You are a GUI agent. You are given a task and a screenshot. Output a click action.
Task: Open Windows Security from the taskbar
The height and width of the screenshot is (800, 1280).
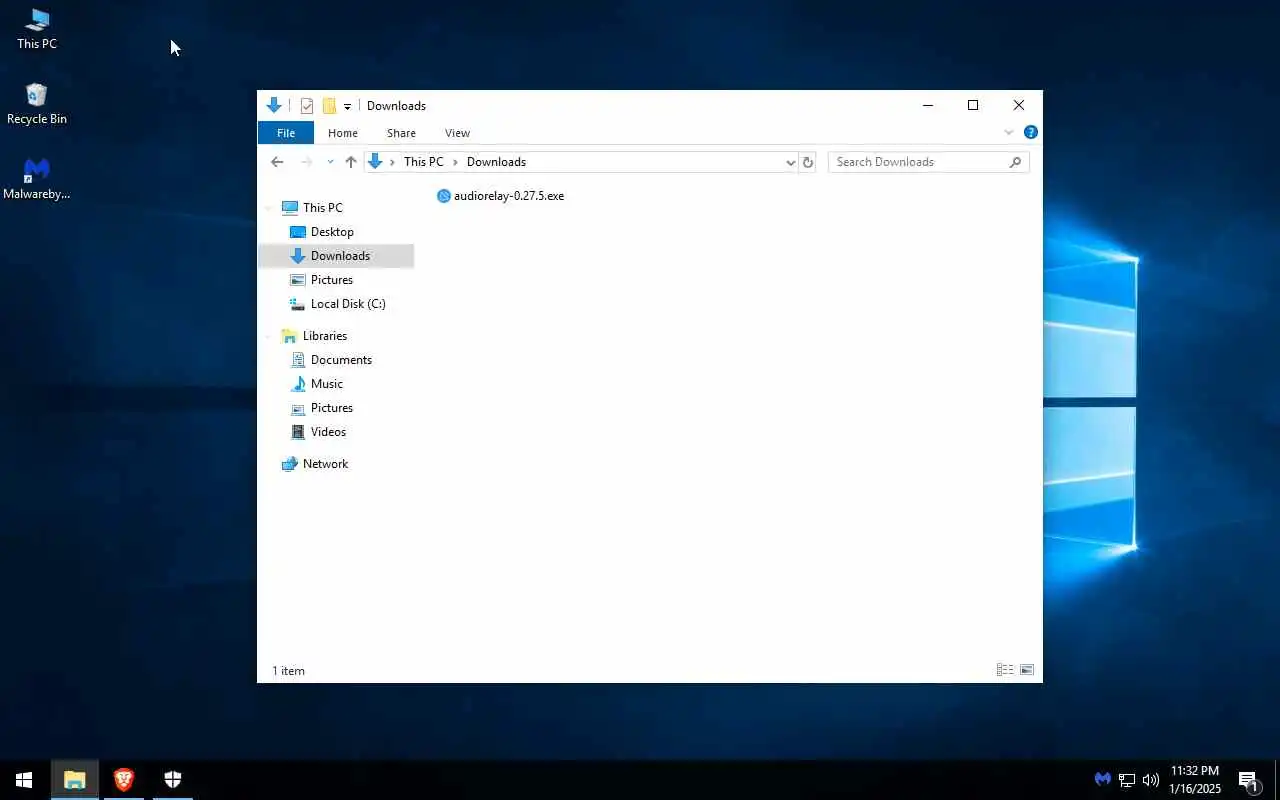[x=173, y=780]
